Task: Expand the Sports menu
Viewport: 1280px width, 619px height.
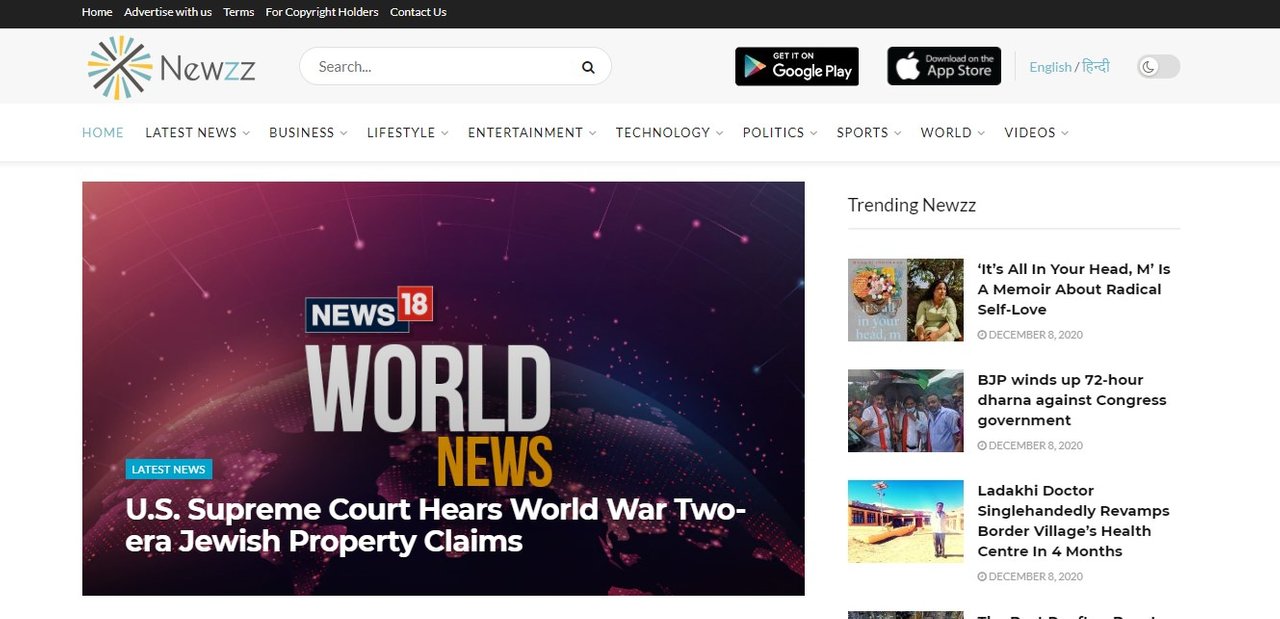Action: tap(869, 132)
